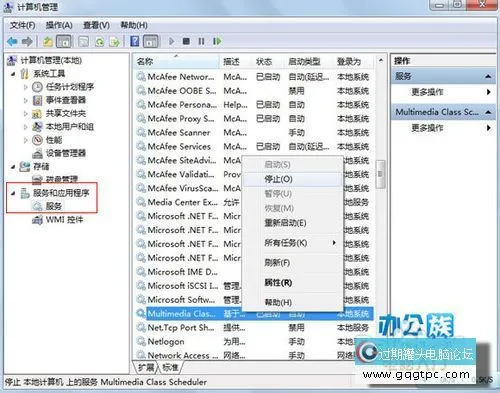Select 设备管理器 in the tree
This screenshot has height=393, width=500.
(x=66, y=153)
